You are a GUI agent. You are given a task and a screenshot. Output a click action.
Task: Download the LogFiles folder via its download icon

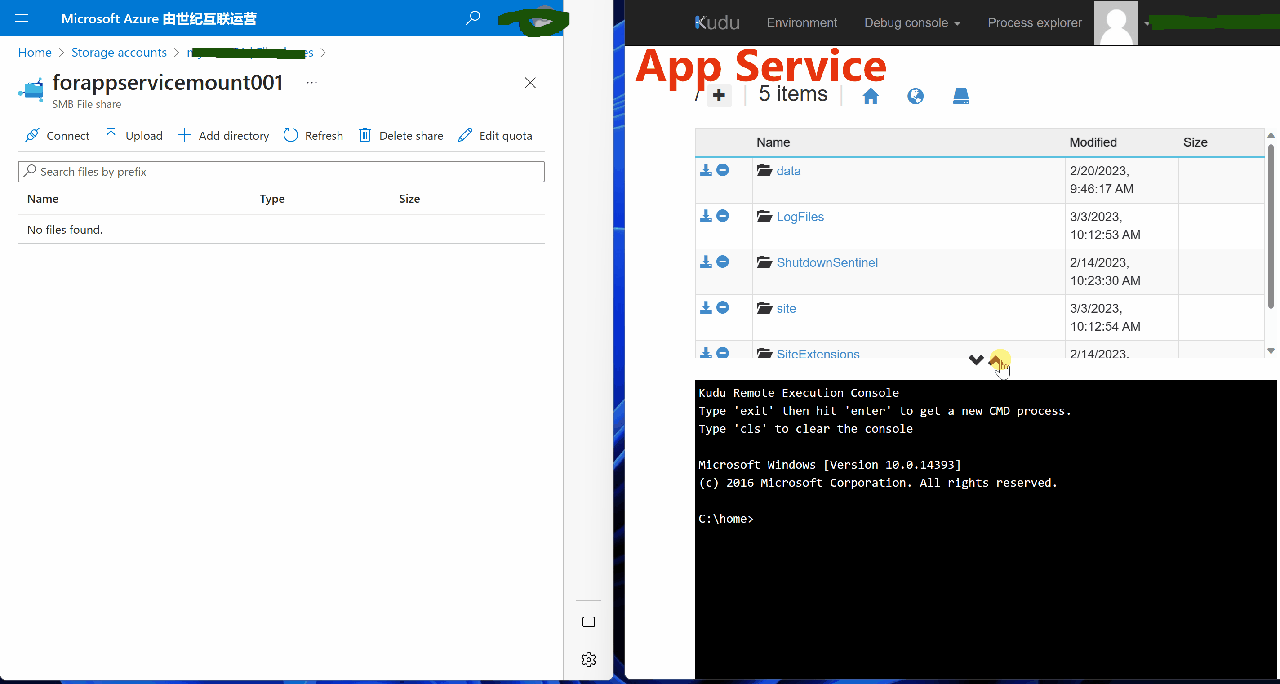click(705, 216)
